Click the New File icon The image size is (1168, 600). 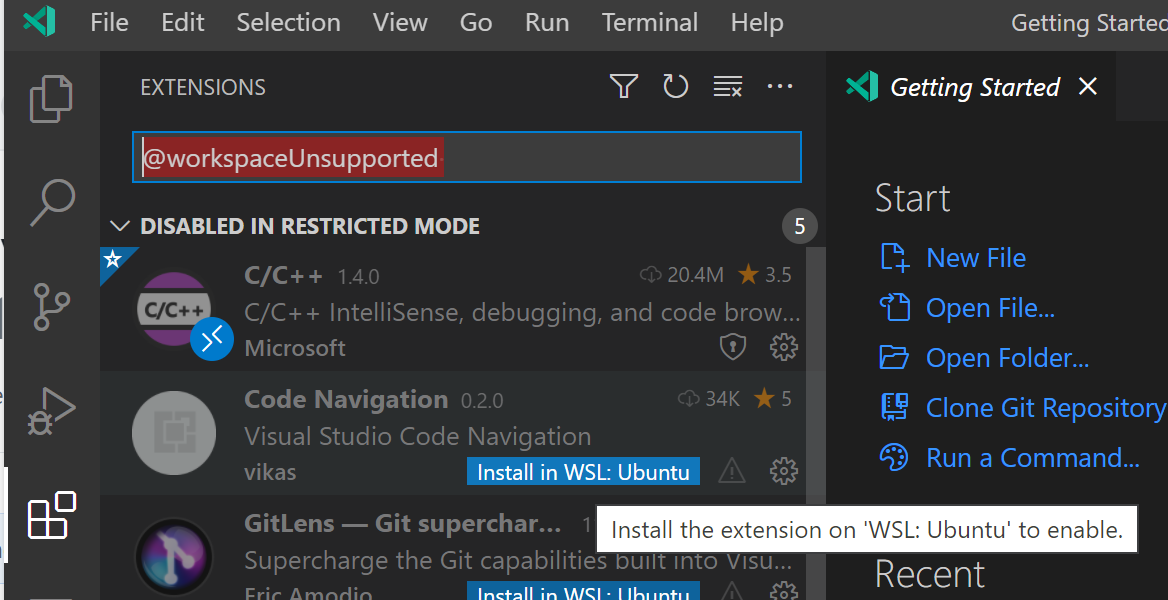(x=895, y=257)
